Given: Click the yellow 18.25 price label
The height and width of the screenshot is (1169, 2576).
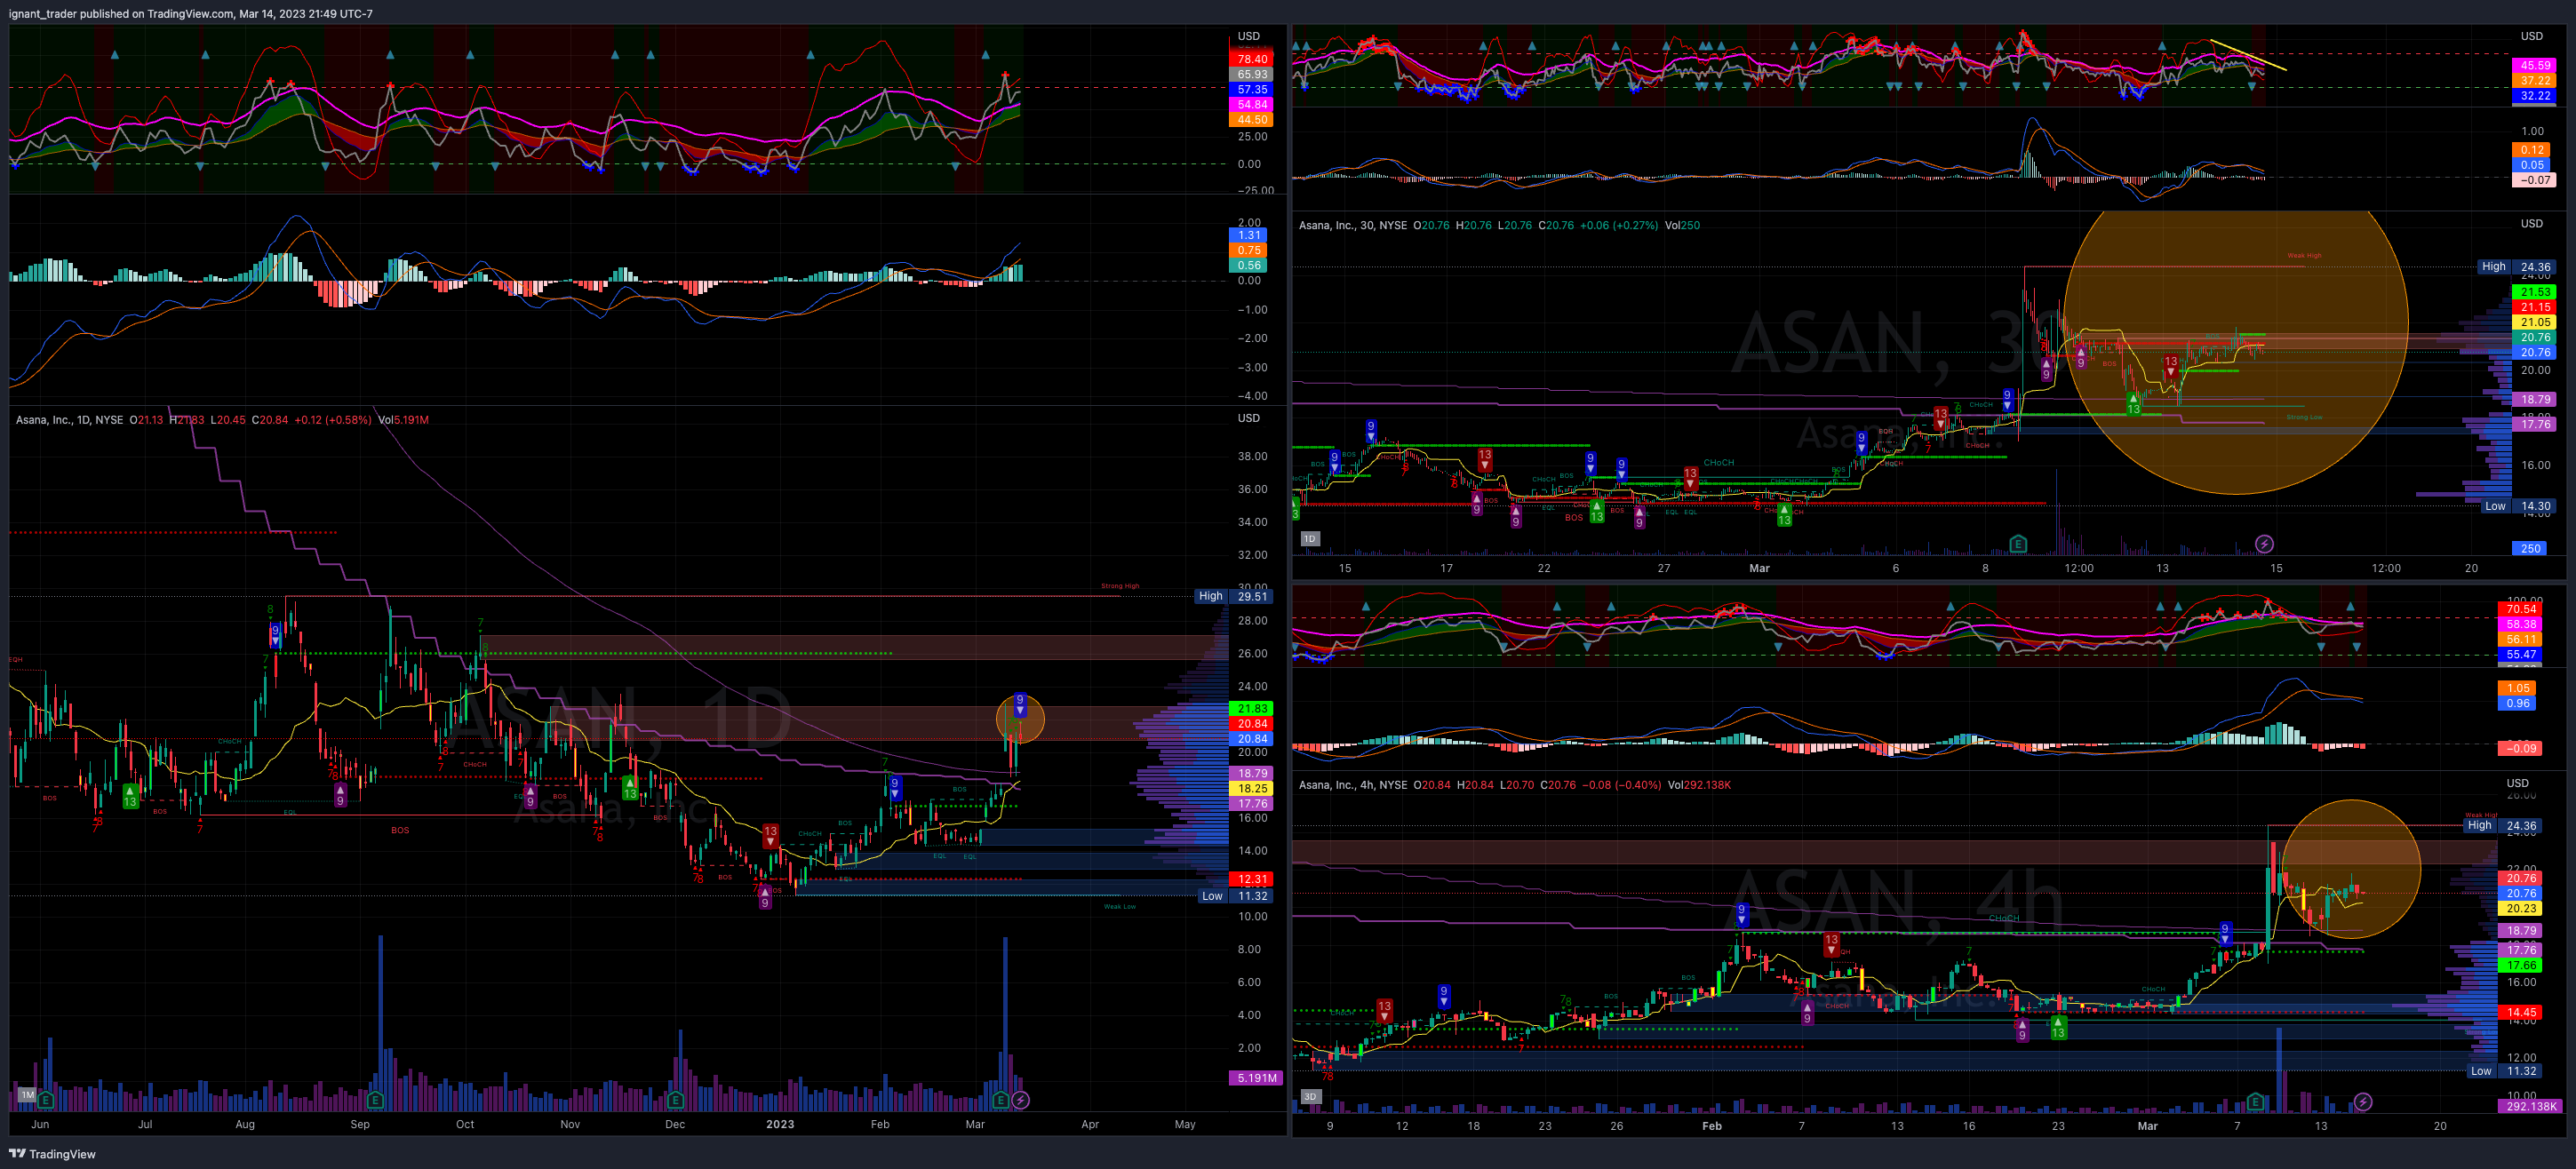Looking at the screenshot, I should (1251, 788).
